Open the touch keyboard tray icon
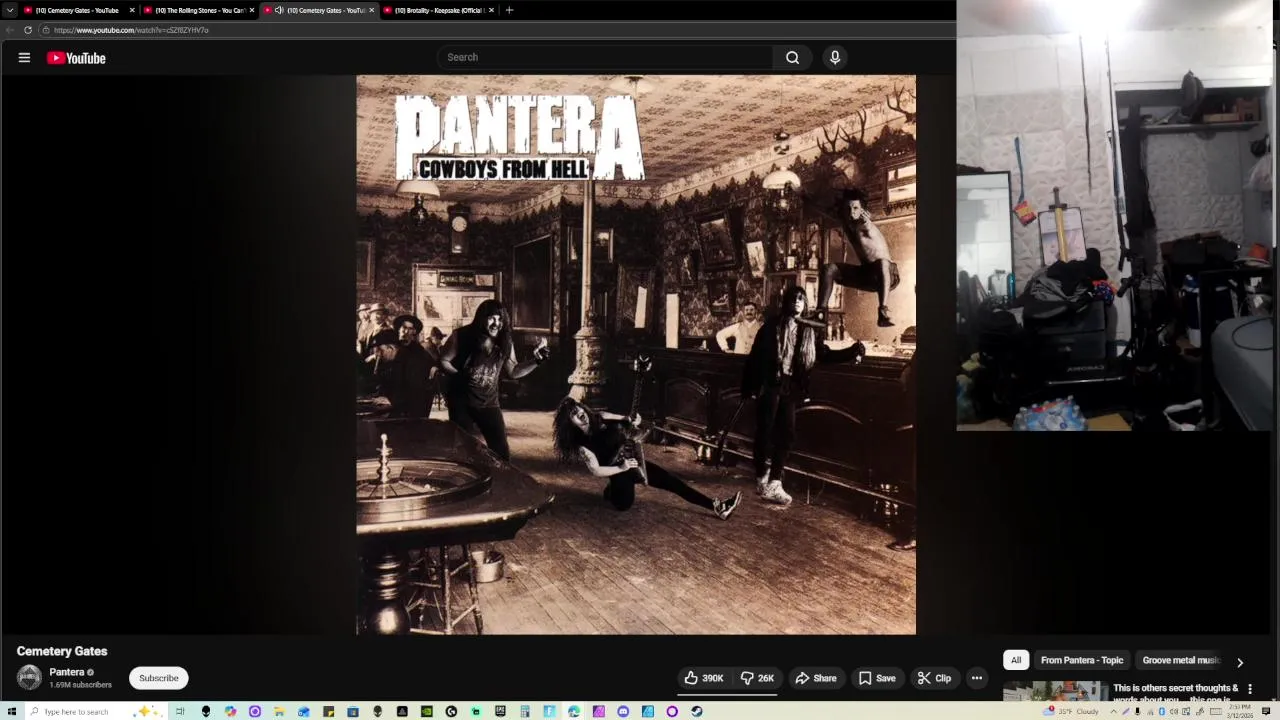The height and width of the screenshot is (720, 1280). [x=1215, y=711]
